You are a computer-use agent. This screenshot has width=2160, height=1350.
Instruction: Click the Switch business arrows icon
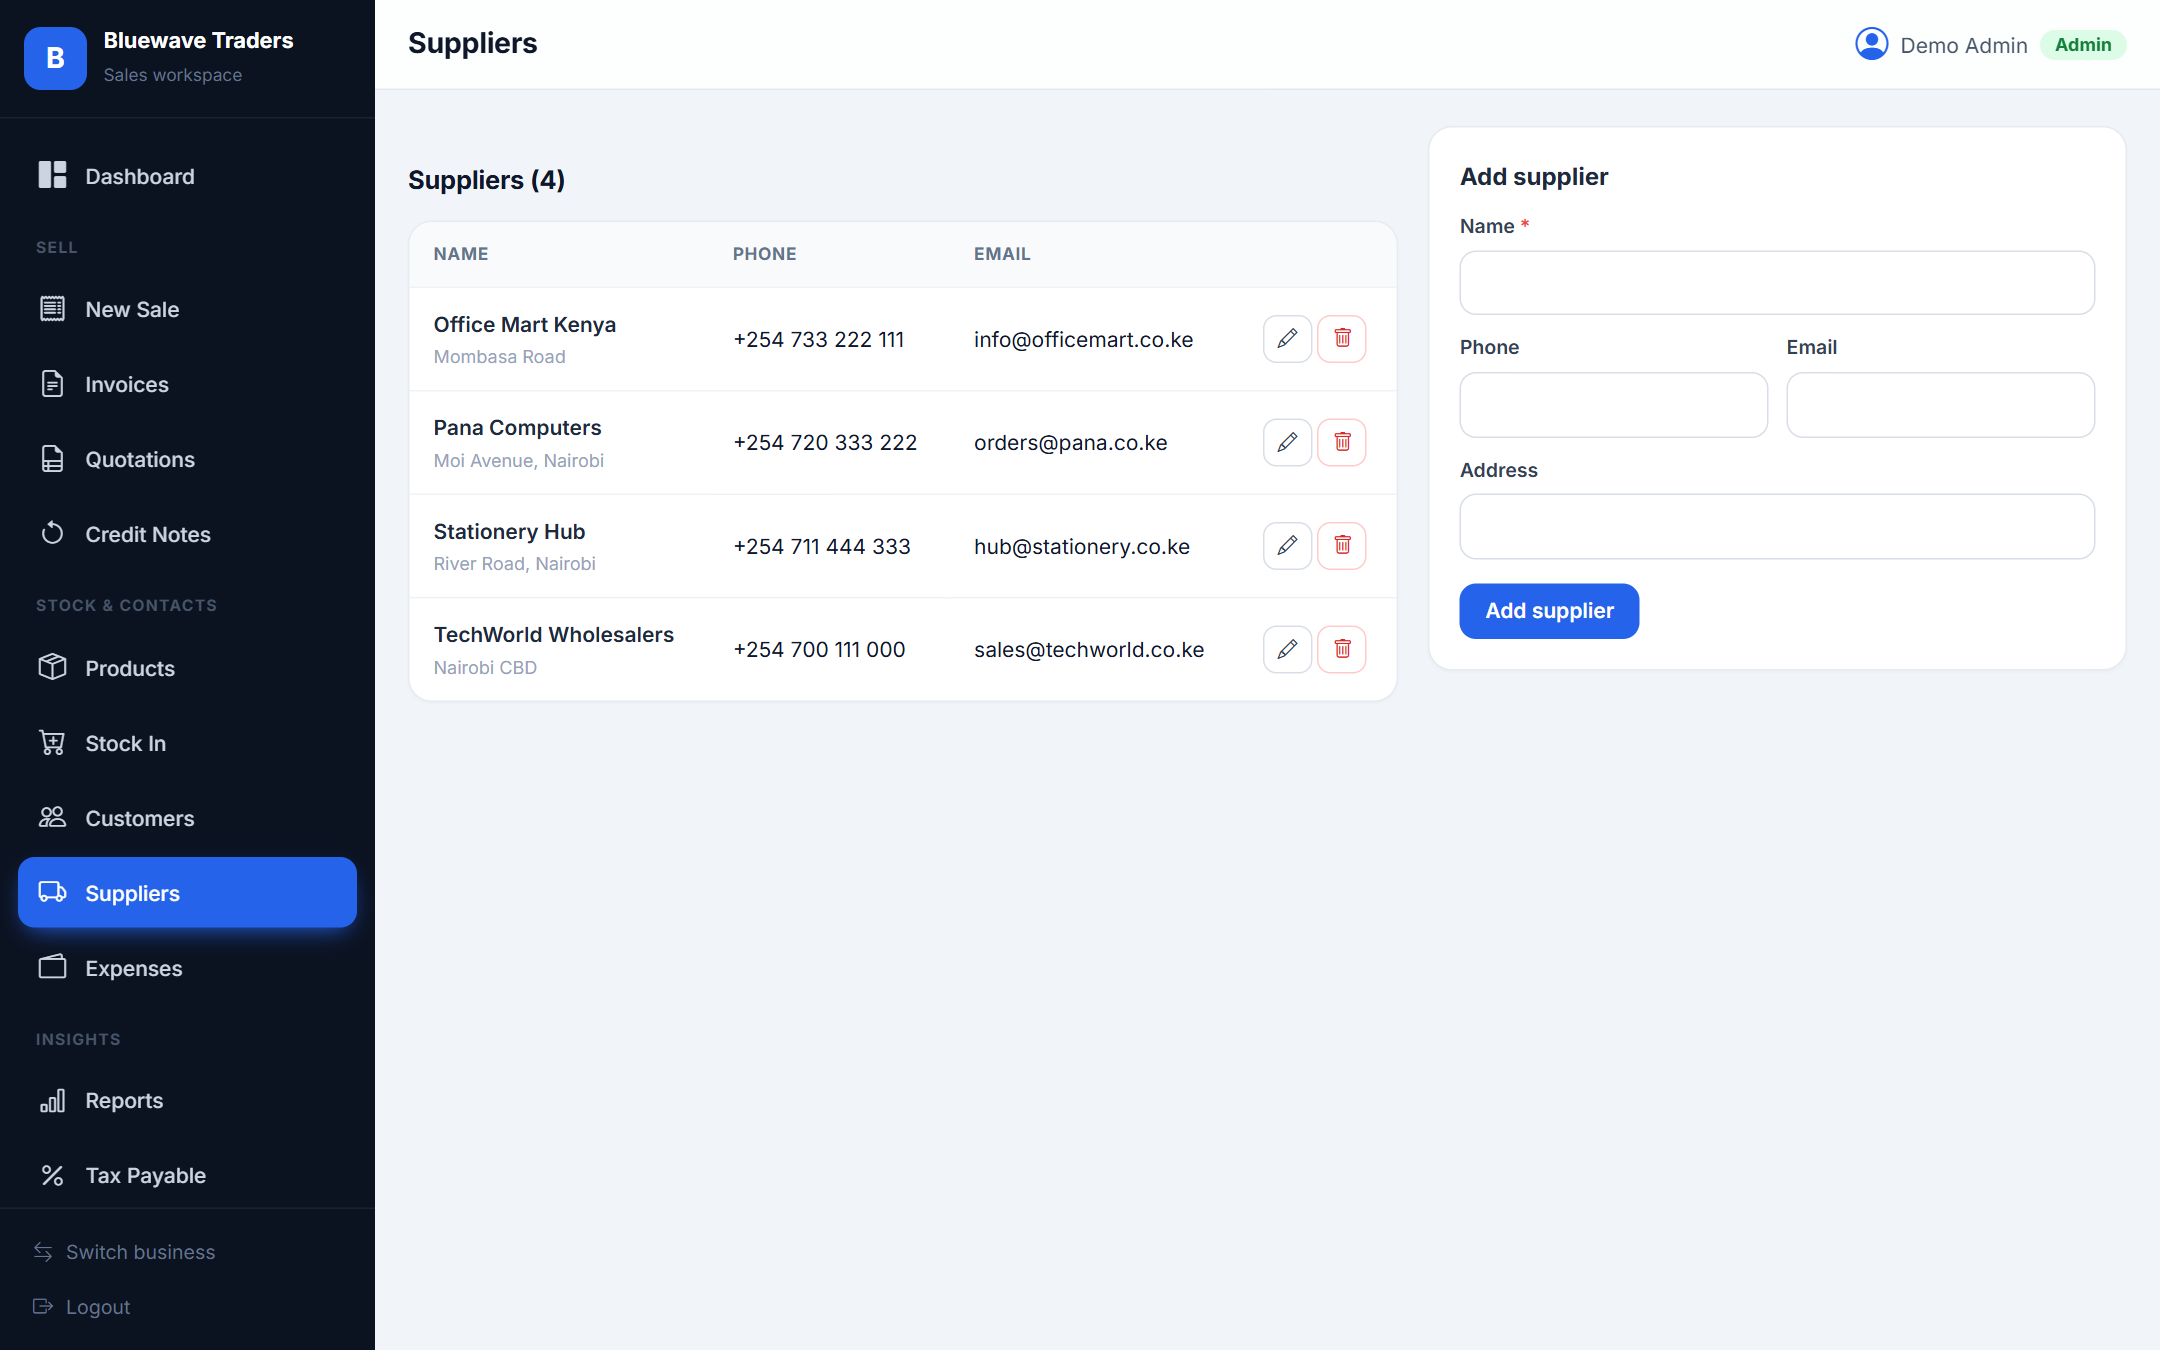tap(43, 1252)
